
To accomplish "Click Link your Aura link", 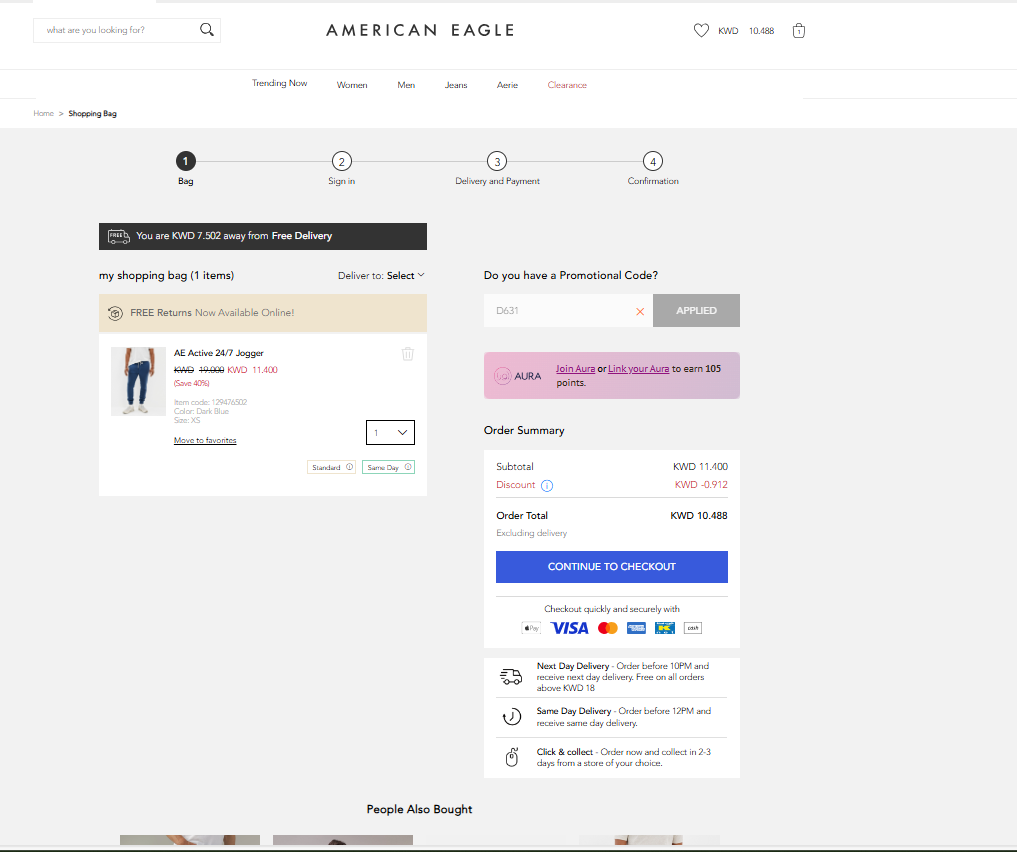I will [x=638, y=369].
